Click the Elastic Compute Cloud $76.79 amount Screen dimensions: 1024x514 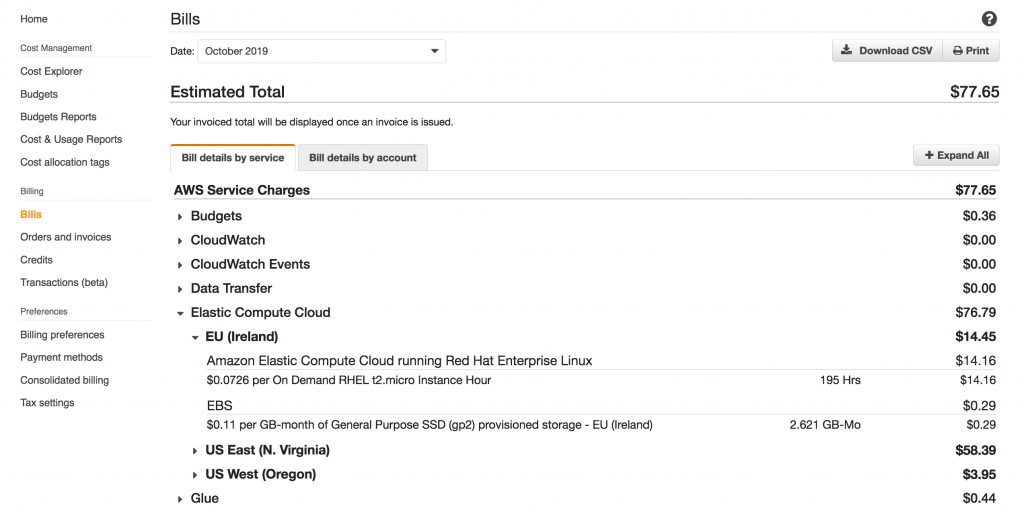pyautogui.click(x=976, y=312)
